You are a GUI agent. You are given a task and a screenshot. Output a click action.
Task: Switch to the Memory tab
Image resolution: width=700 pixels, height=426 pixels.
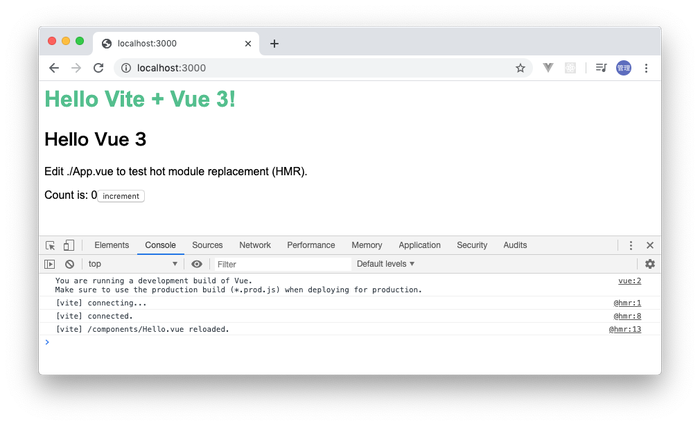point(367,245)
